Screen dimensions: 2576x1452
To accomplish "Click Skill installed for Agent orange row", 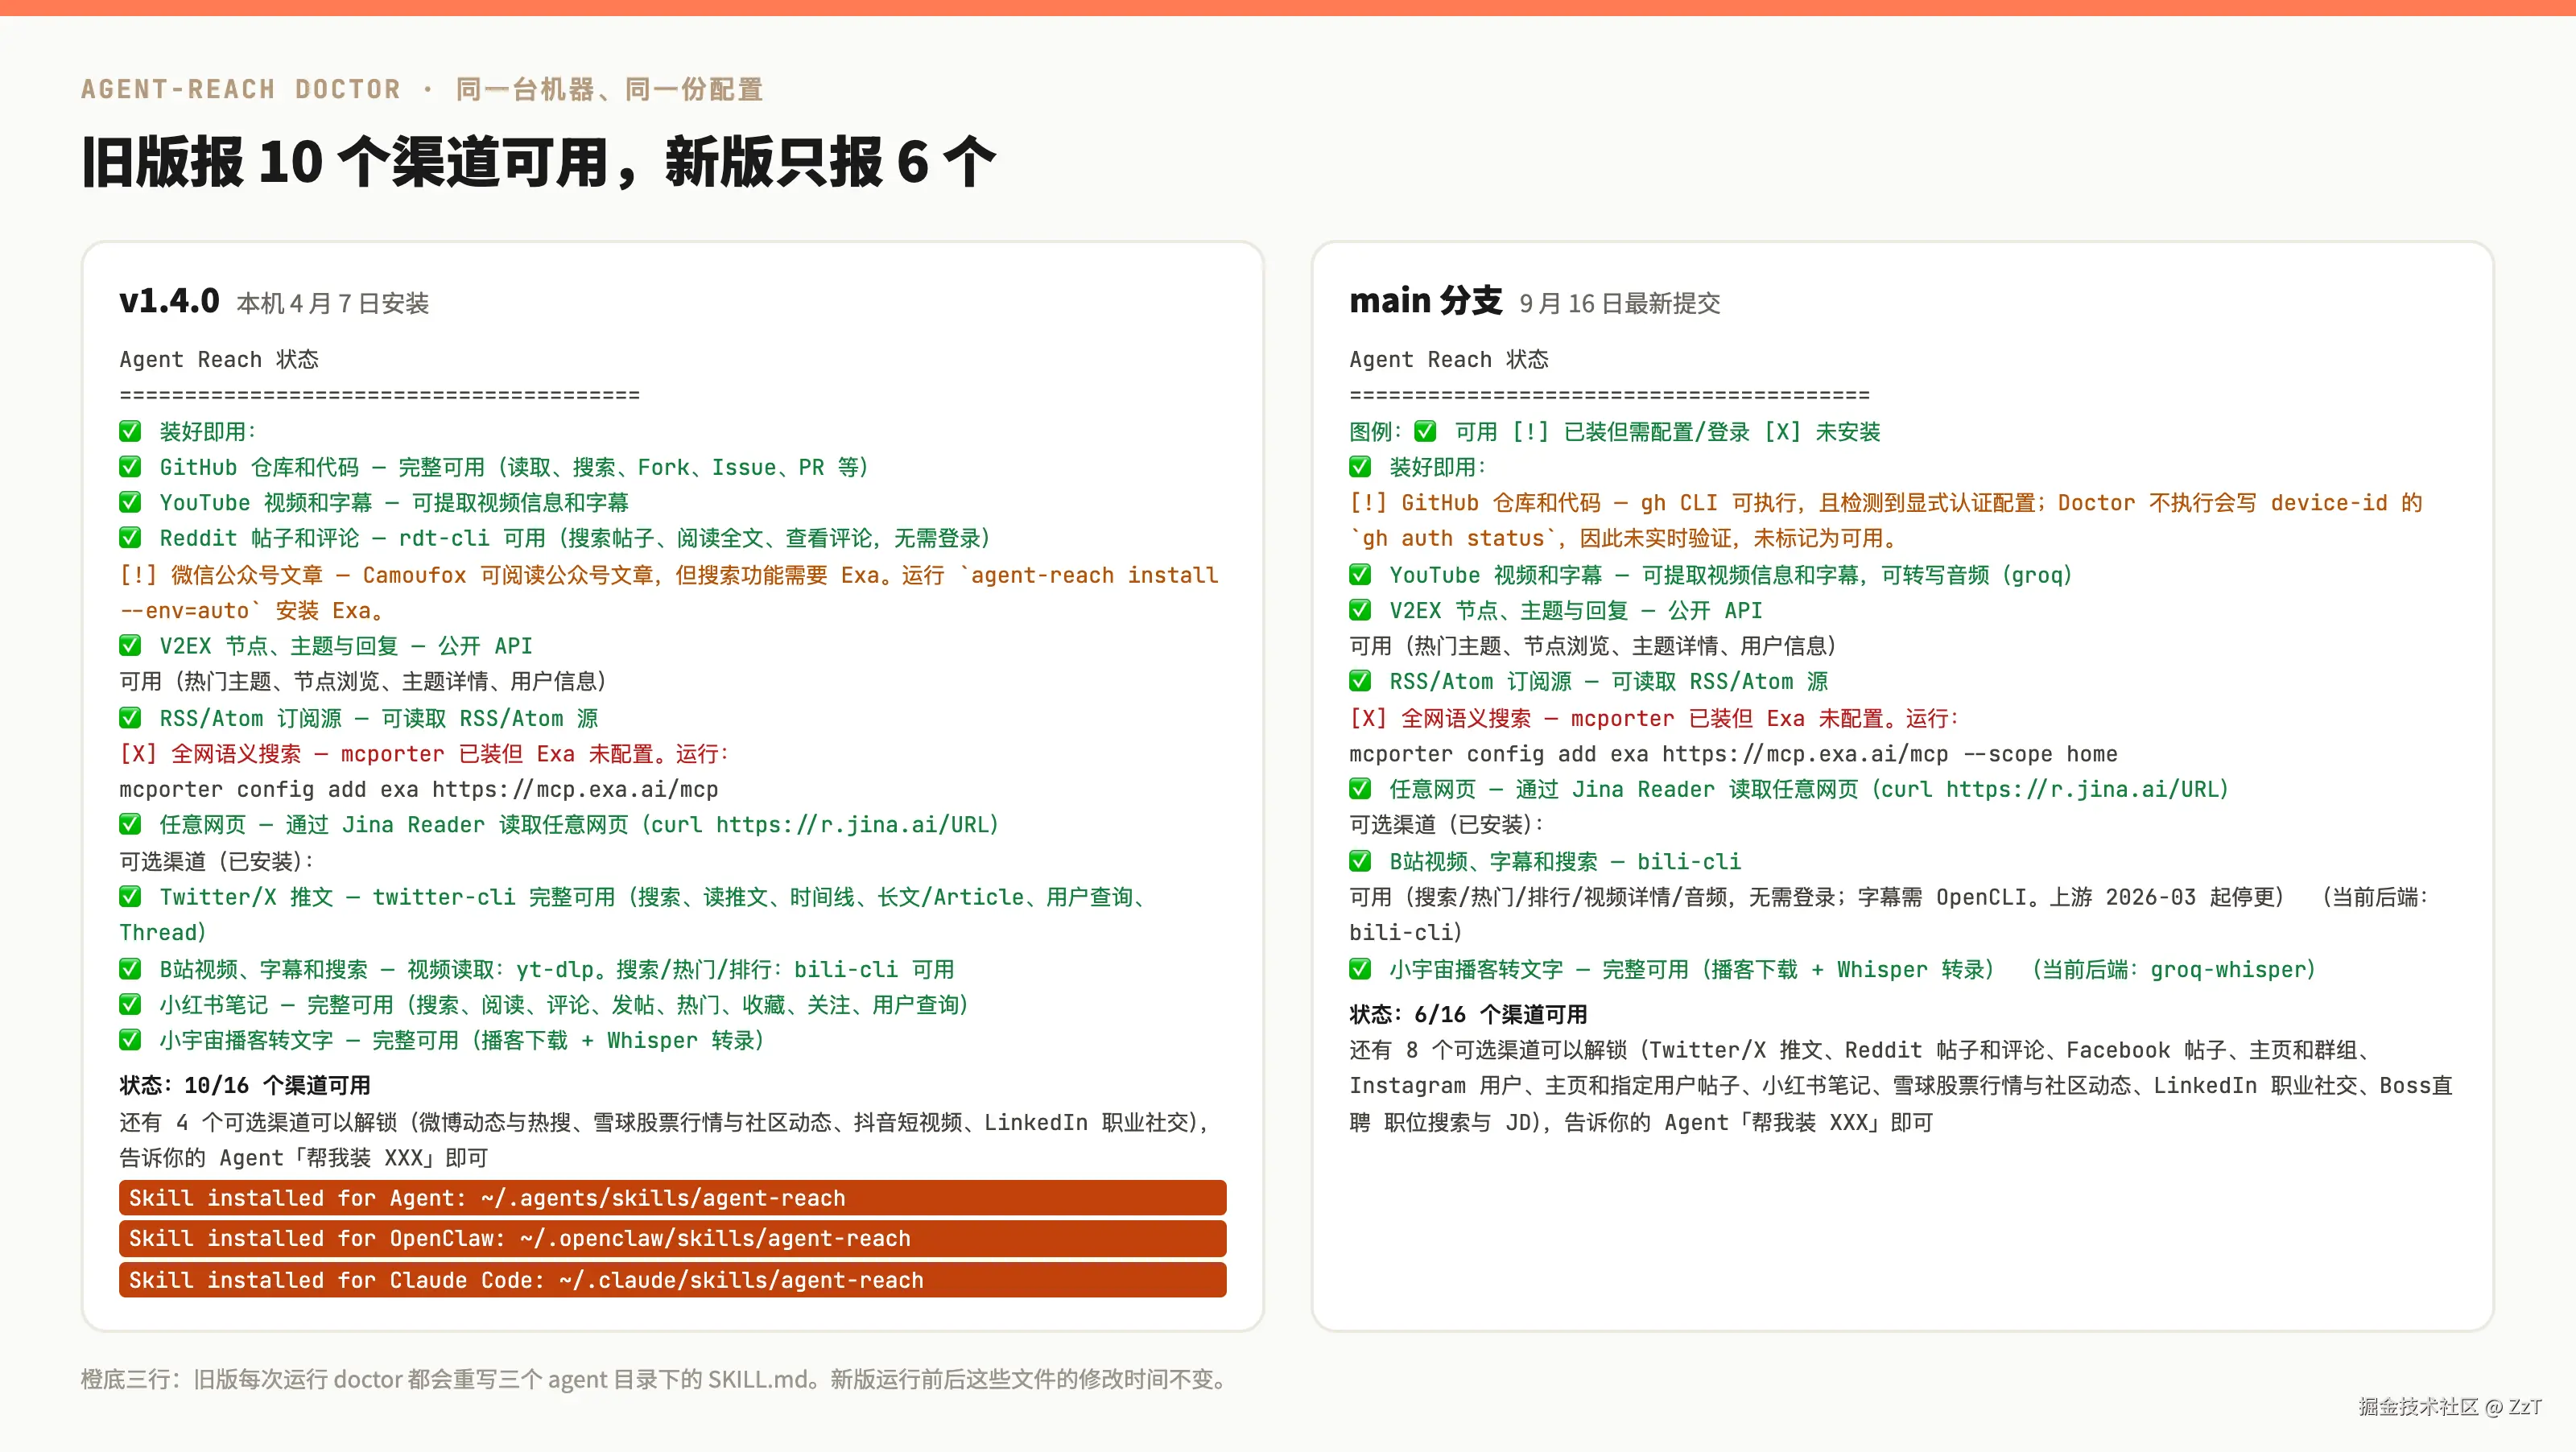I will coord(672,1198).
